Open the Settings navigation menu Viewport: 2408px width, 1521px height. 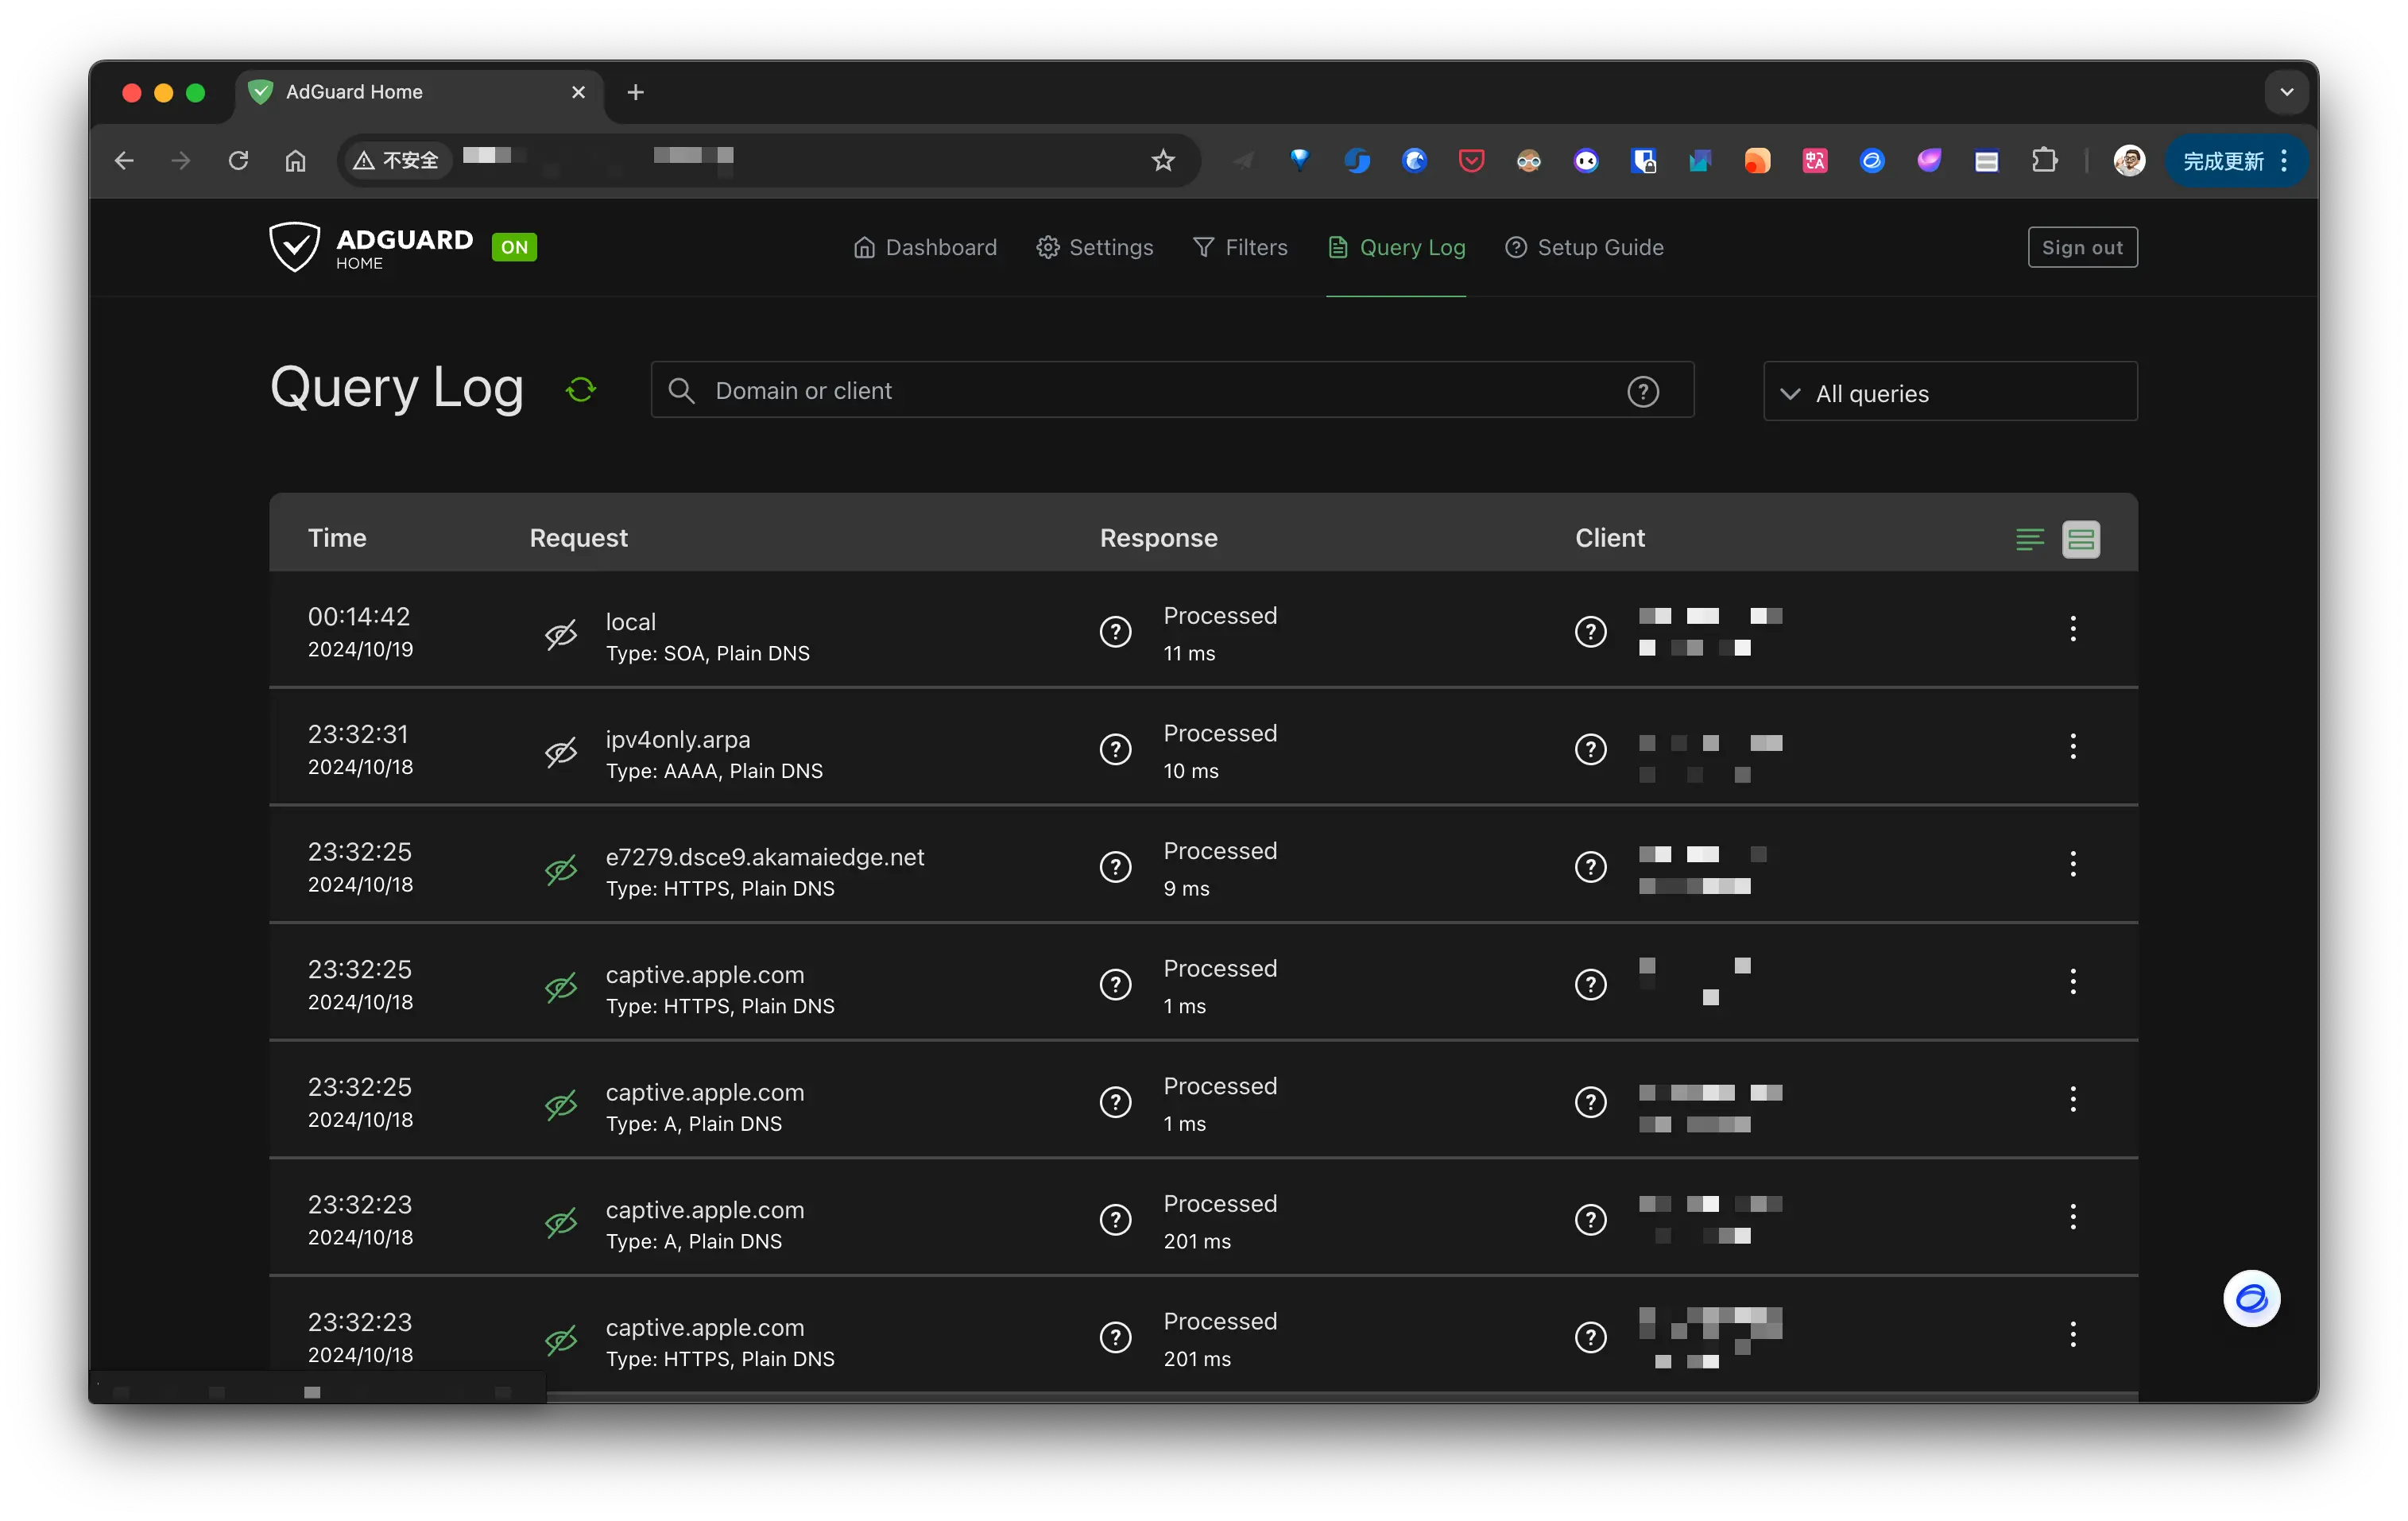tap(1095, 247)
